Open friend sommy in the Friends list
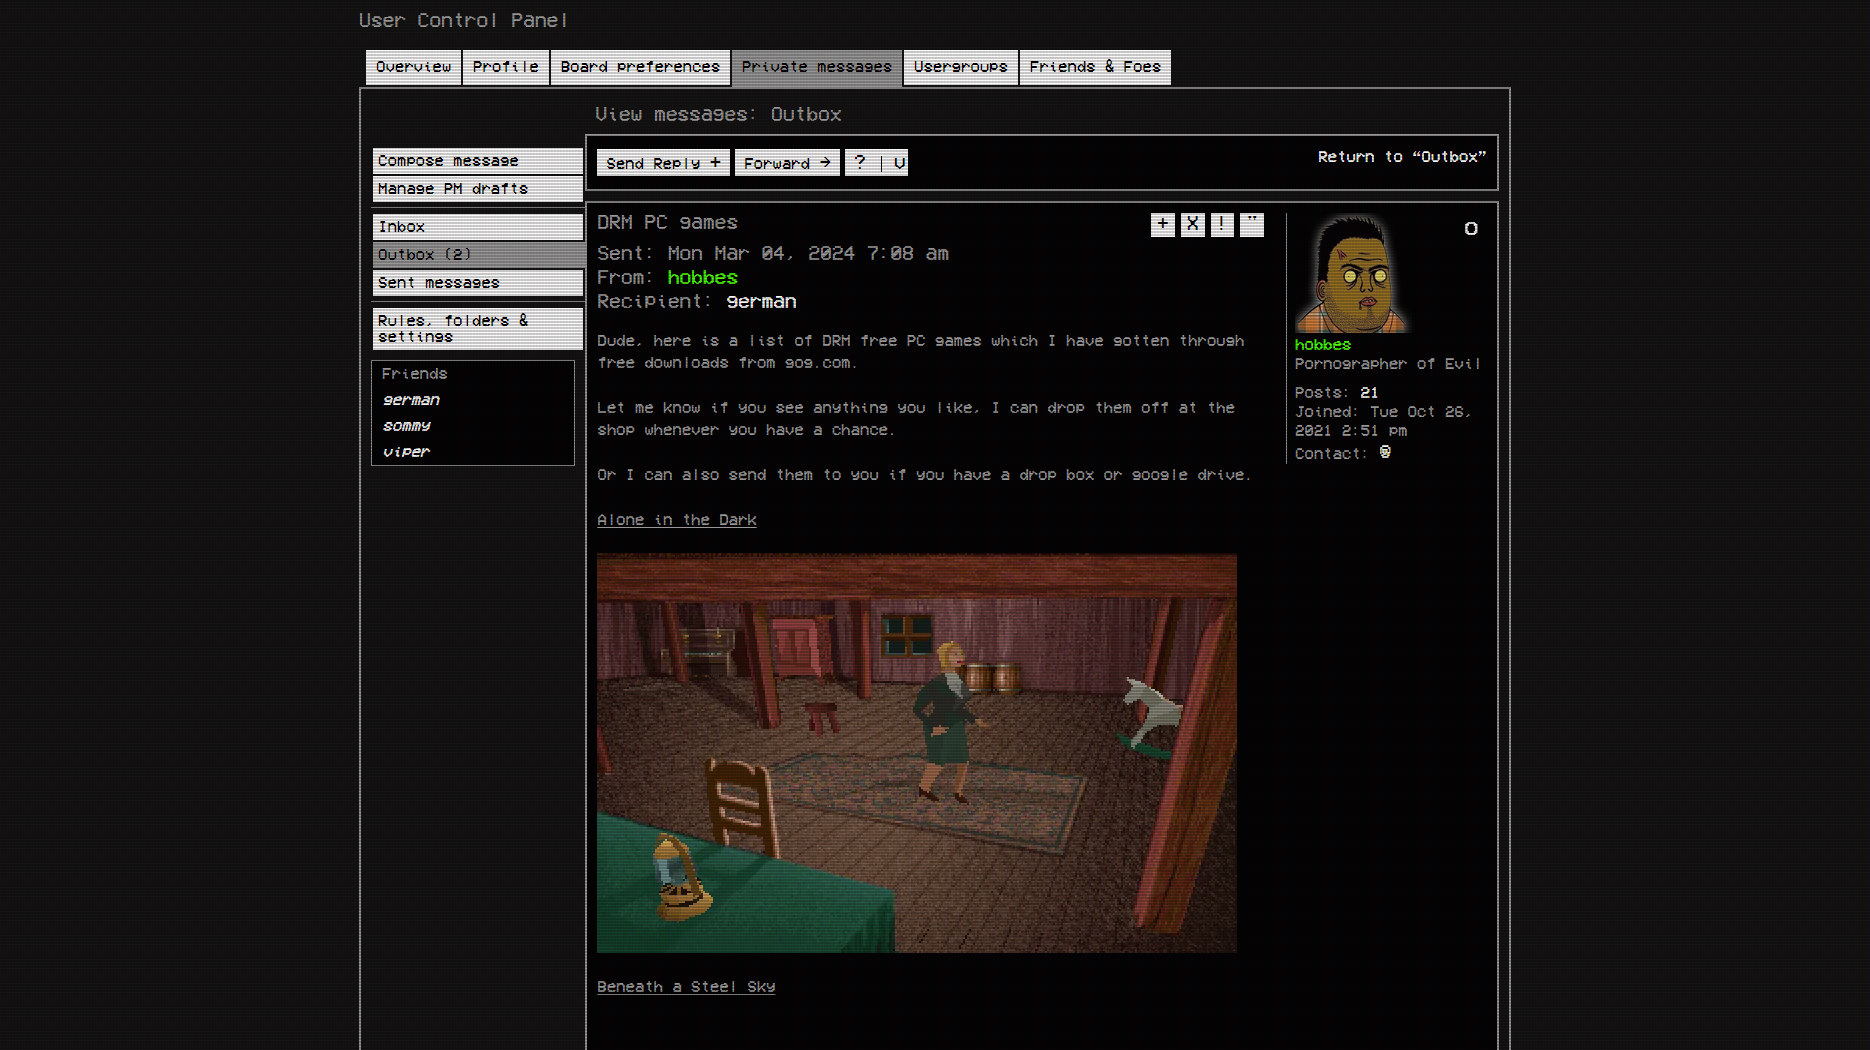1870x1050 pixels. [407, 426]
